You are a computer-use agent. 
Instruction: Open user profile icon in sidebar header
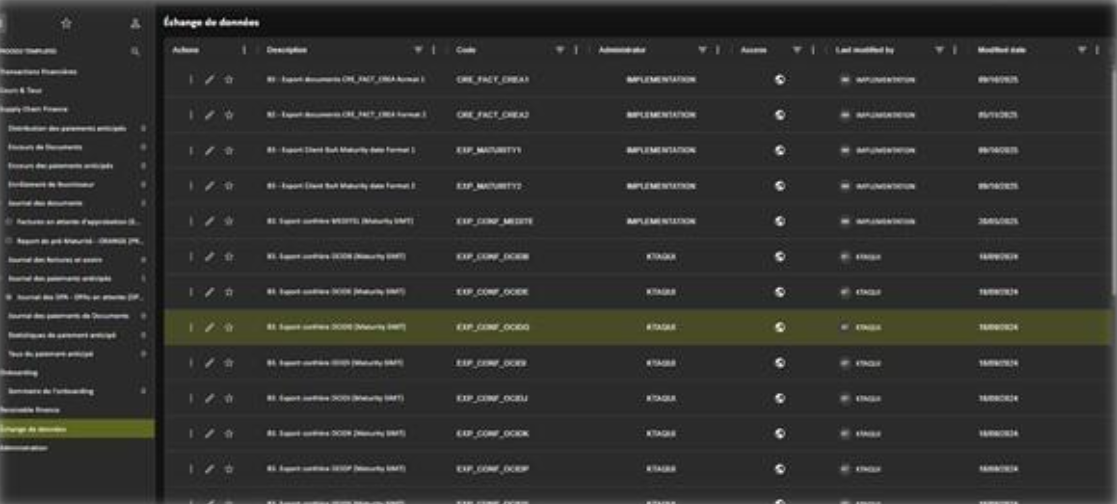tap(135, 24)
